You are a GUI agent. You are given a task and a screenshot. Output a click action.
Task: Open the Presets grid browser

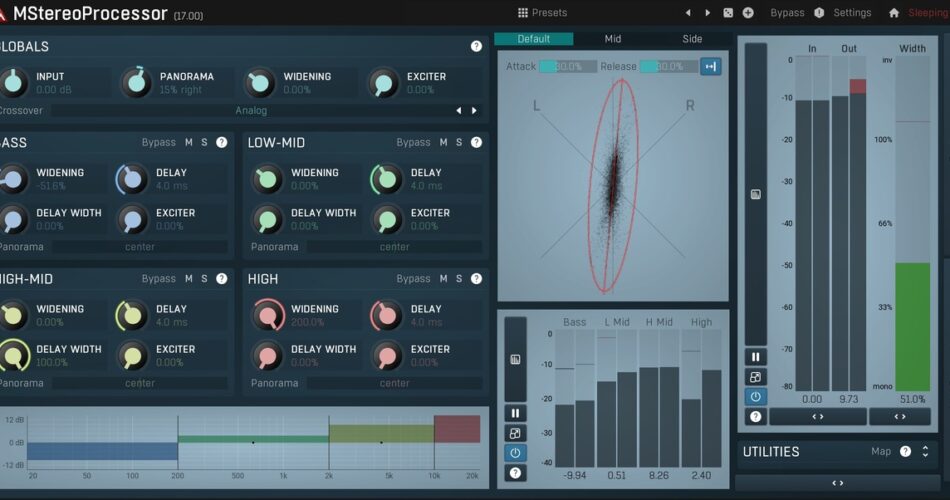tap(542, 13)
